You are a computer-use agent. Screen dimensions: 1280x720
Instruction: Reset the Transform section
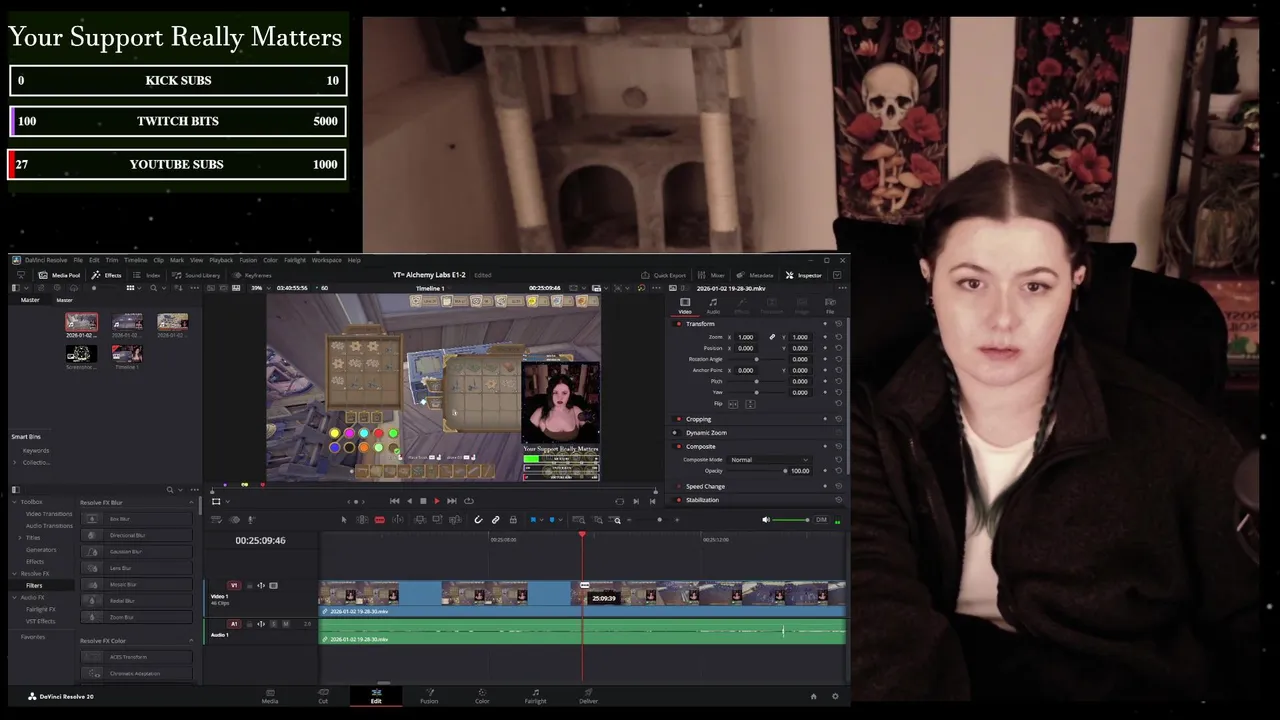click(838, 324)
